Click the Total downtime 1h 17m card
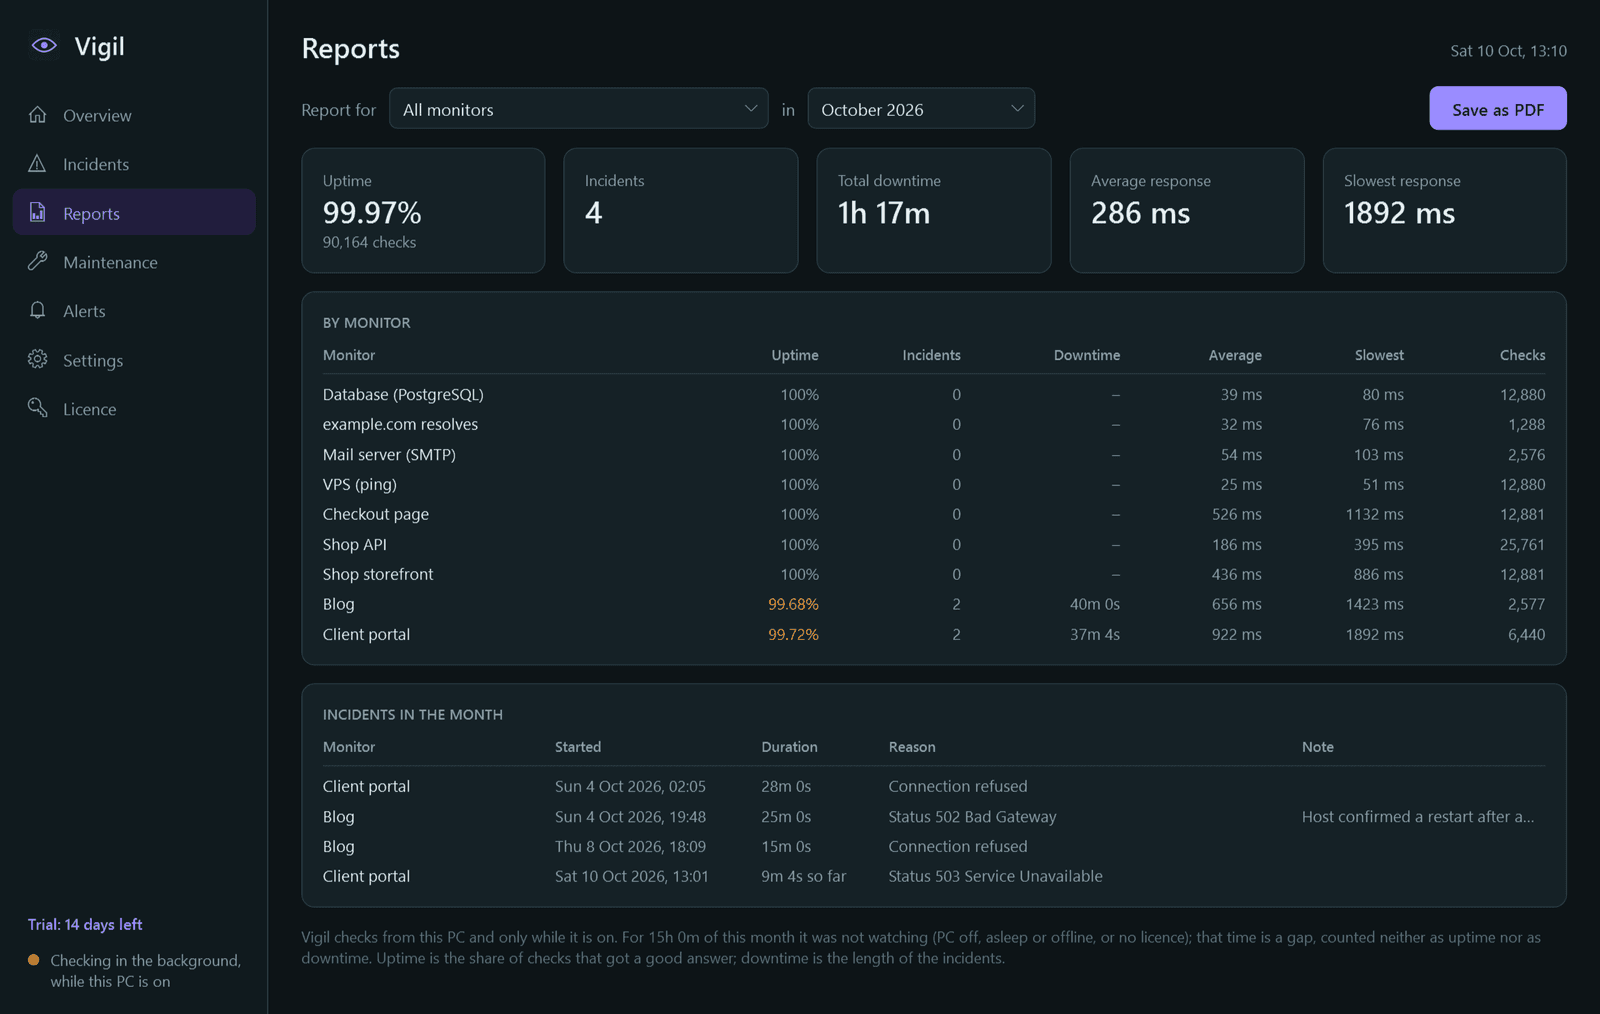The image size is (1600, 1014). 934,211
